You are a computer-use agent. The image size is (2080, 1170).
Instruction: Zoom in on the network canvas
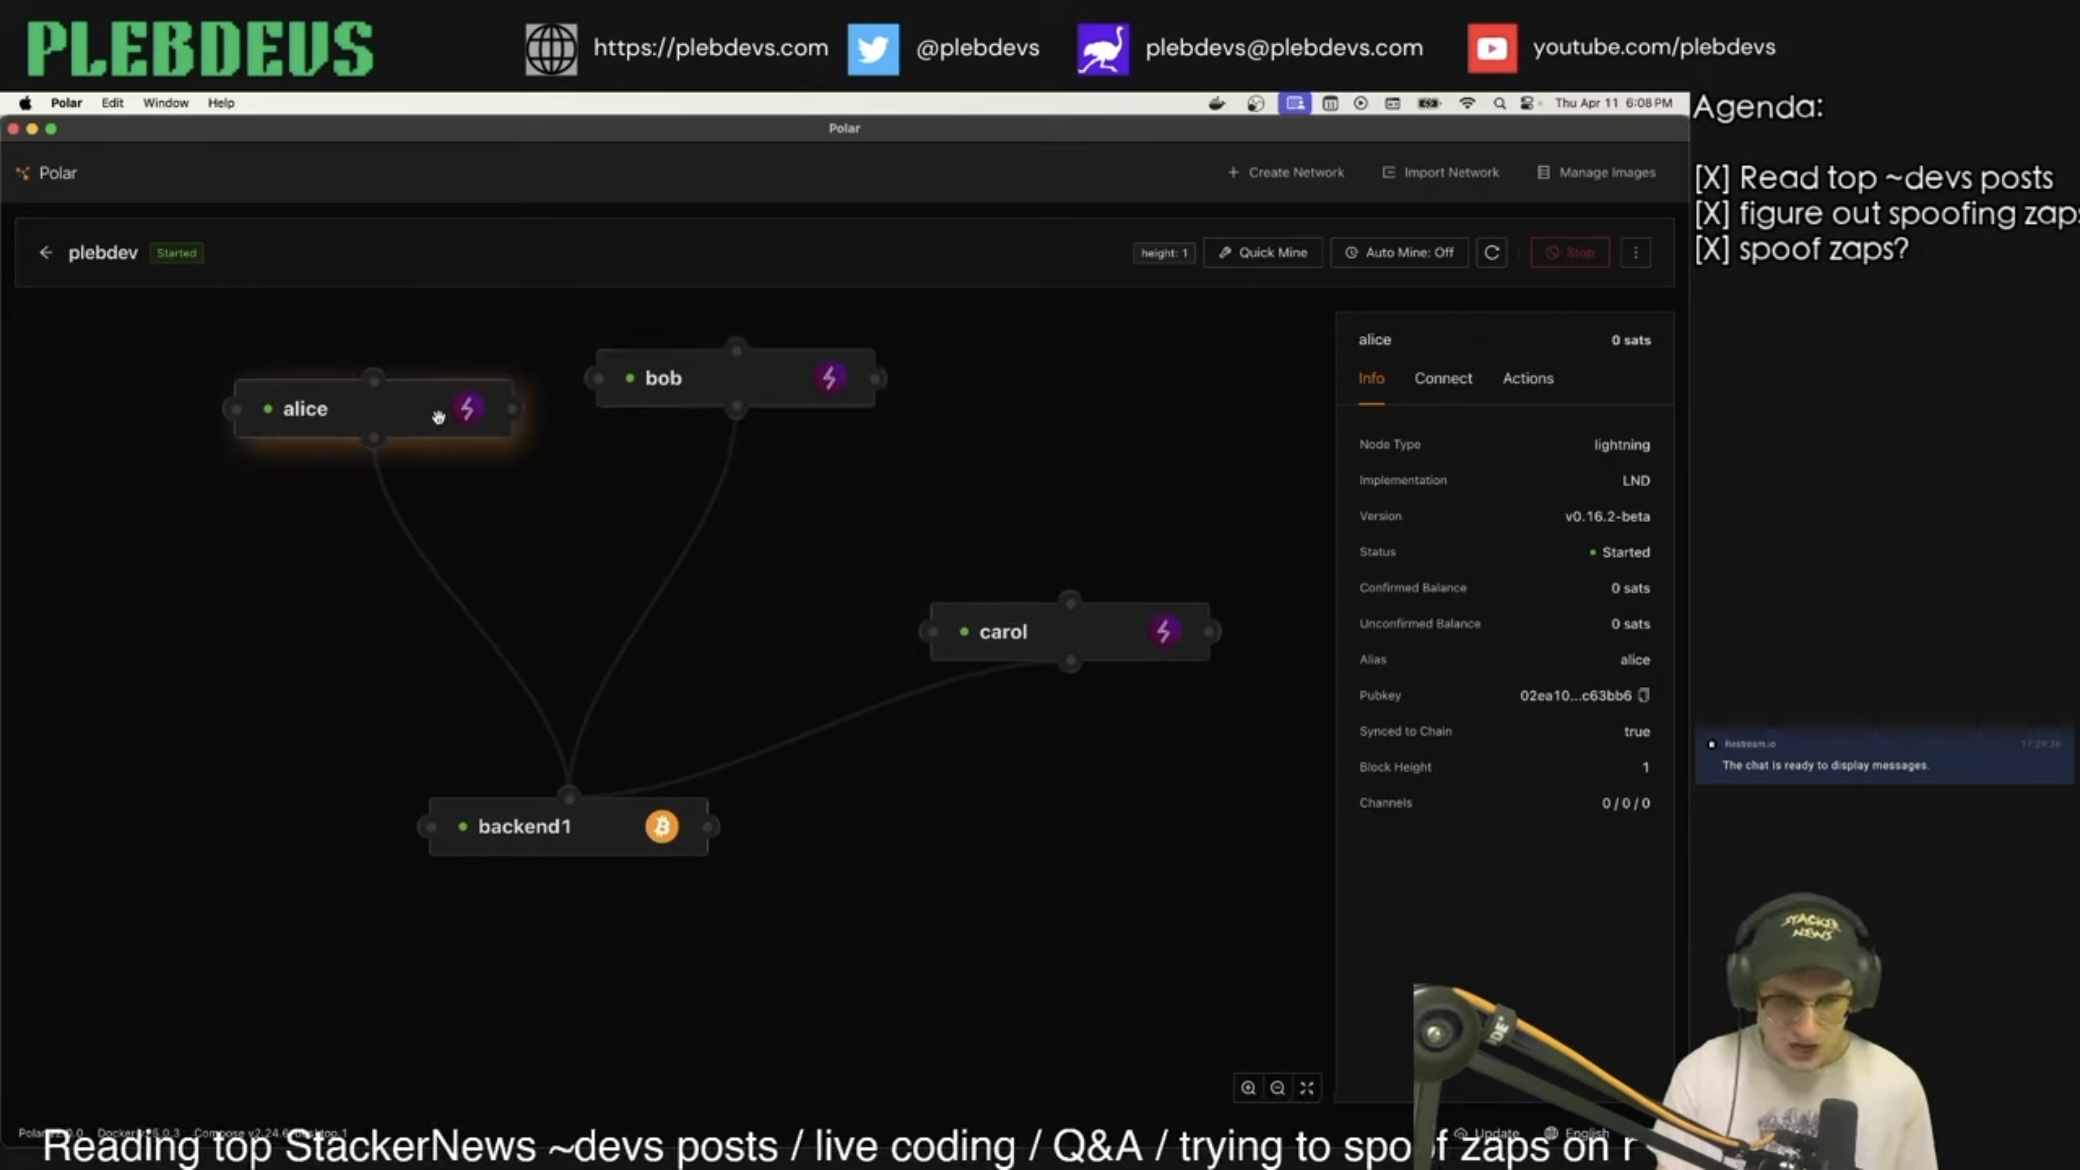click(1248, 1088)
